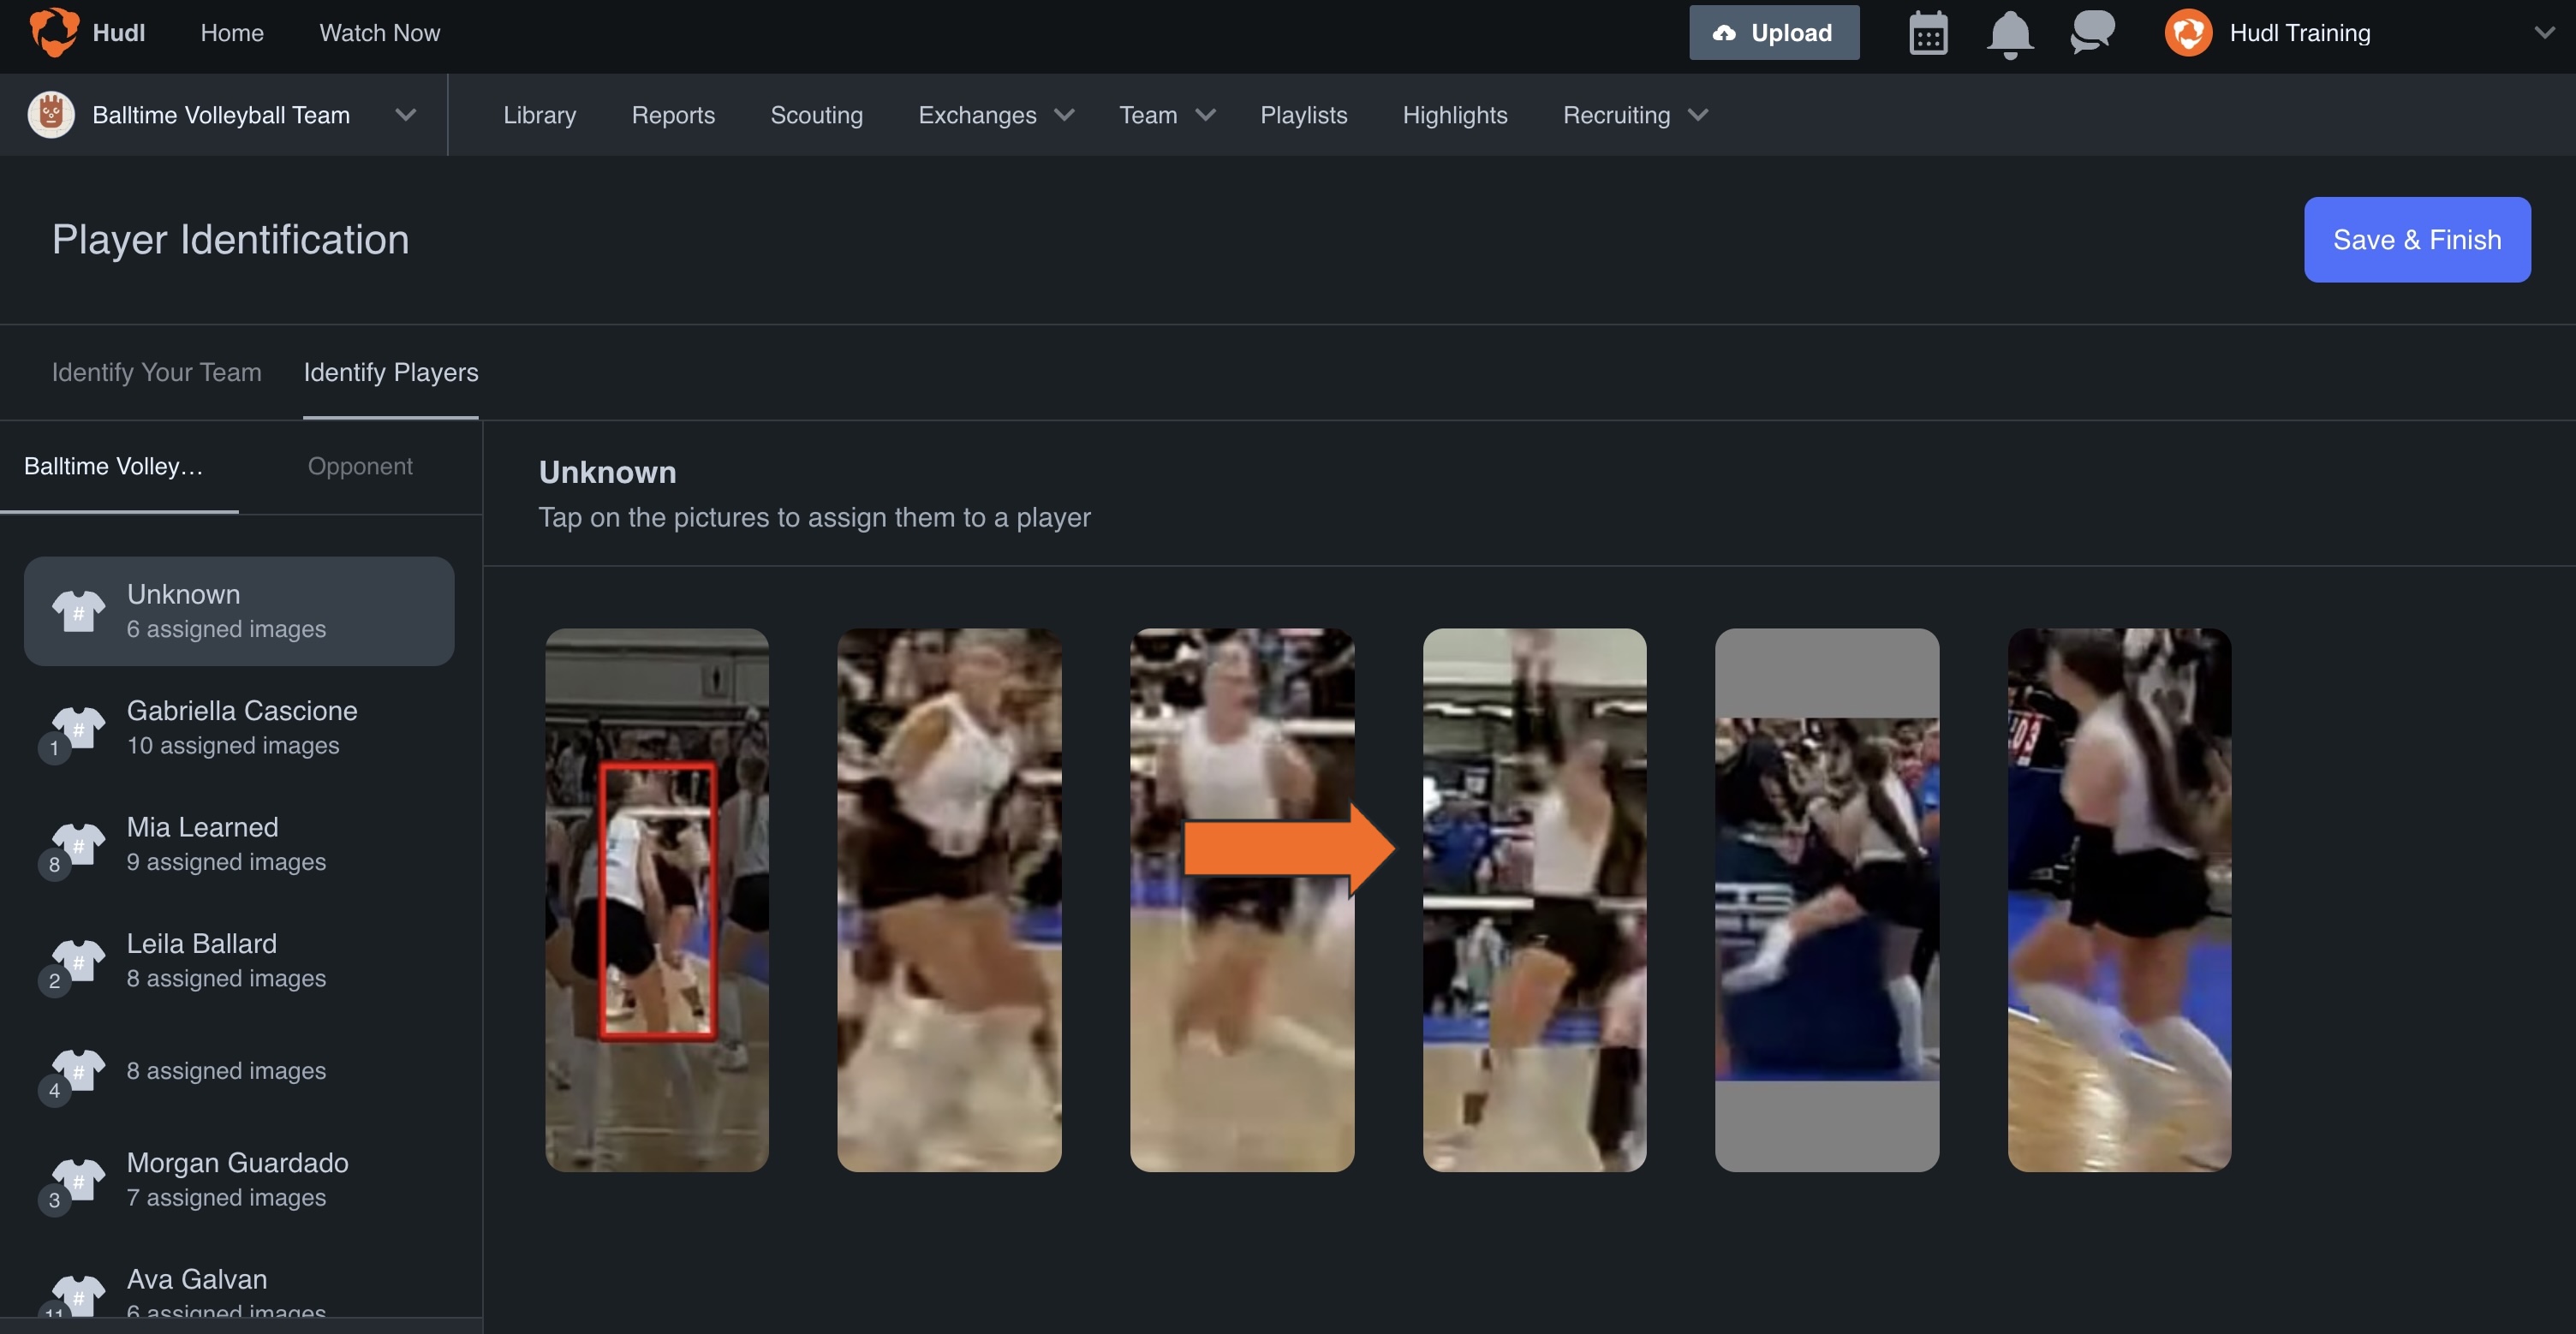Open the Scouting menu item
The width and height of the screenshot is (2576, 1334).
point(816,115)
